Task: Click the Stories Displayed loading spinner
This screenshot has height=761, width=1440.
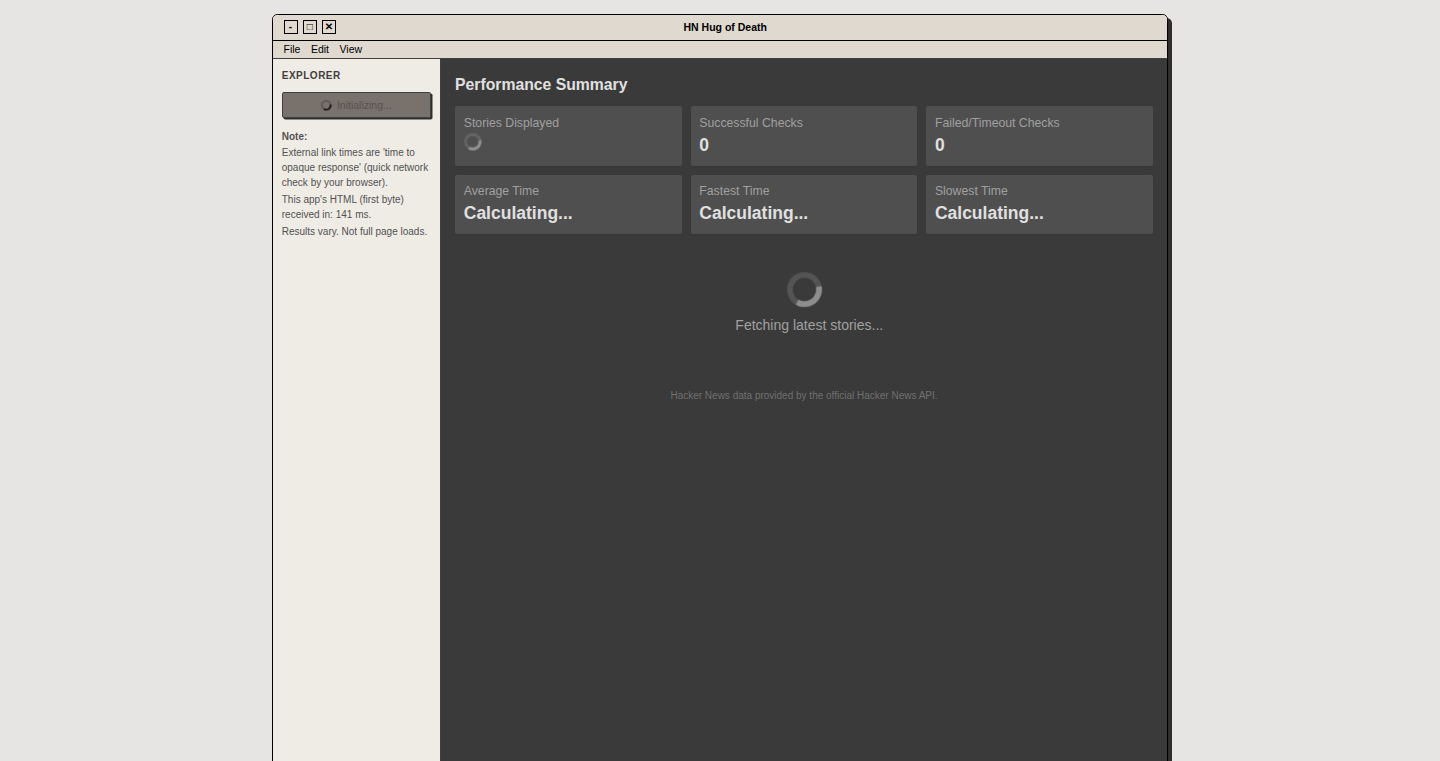Action: [473, 142]
